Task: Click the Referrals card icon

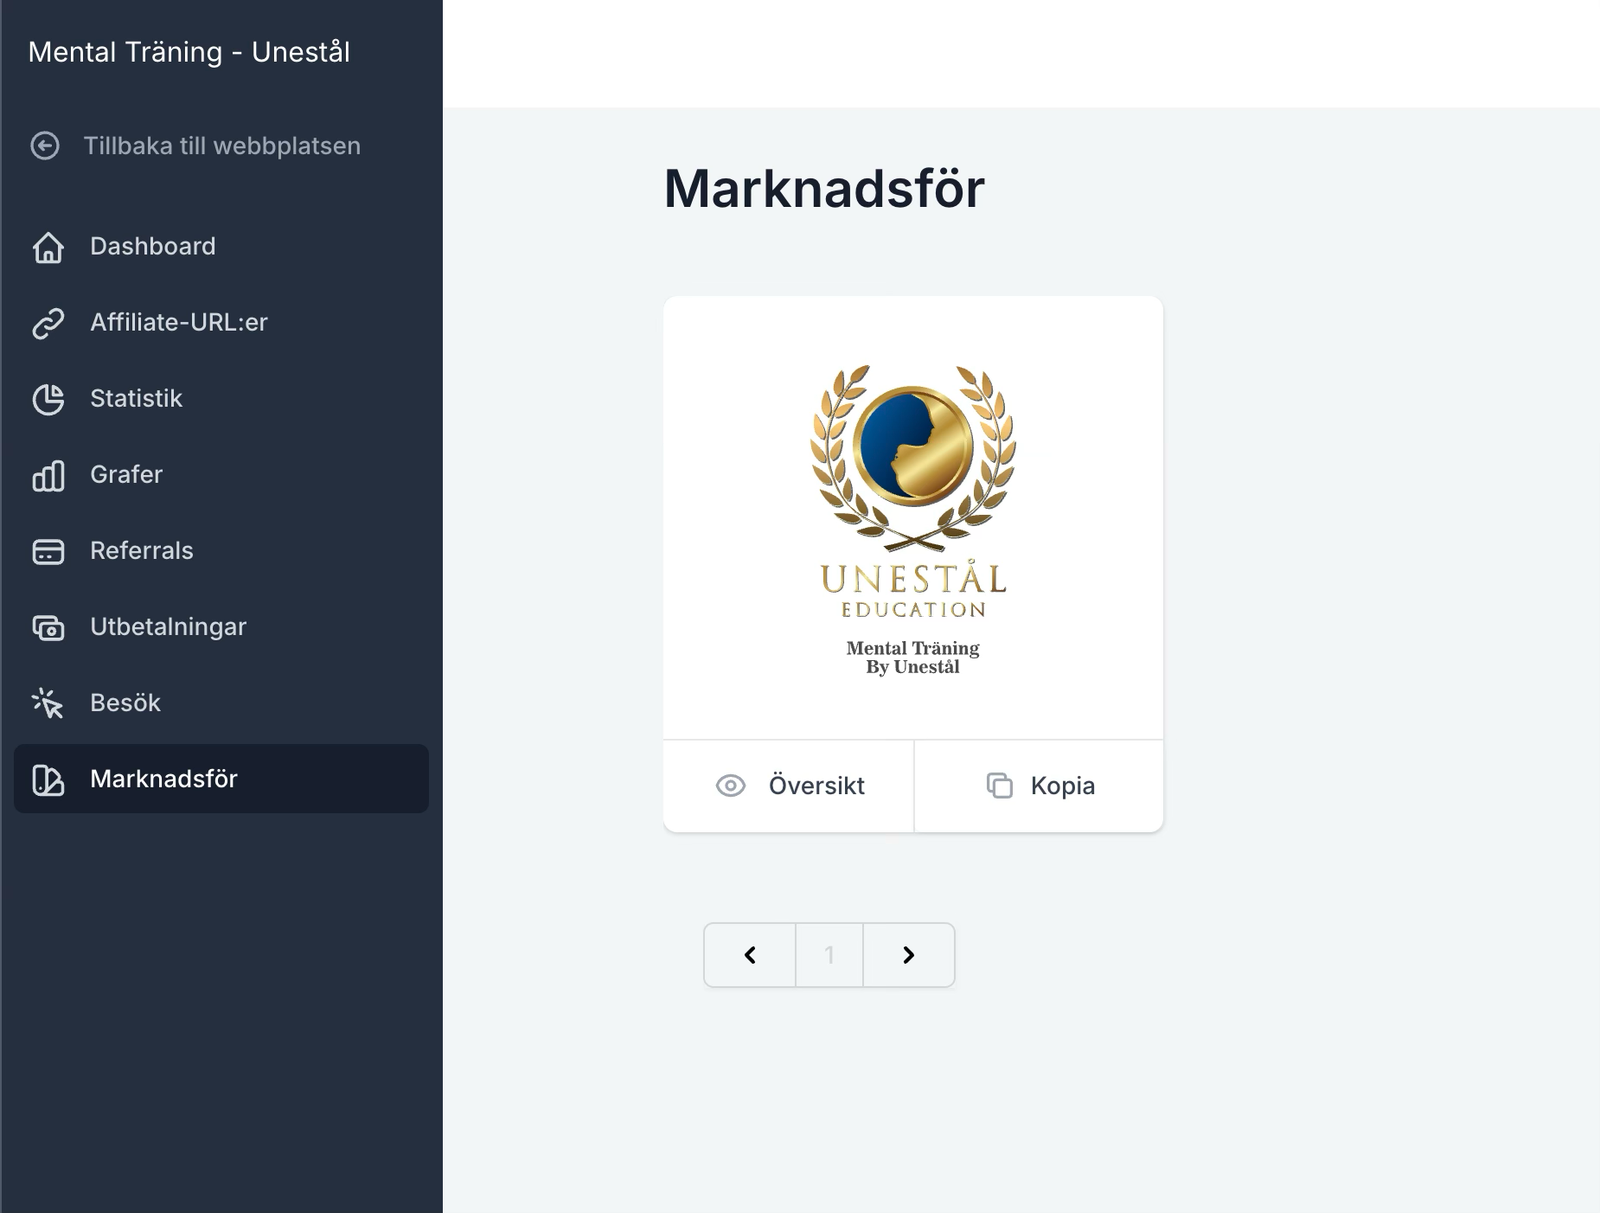Action: (x=48, y=551)
